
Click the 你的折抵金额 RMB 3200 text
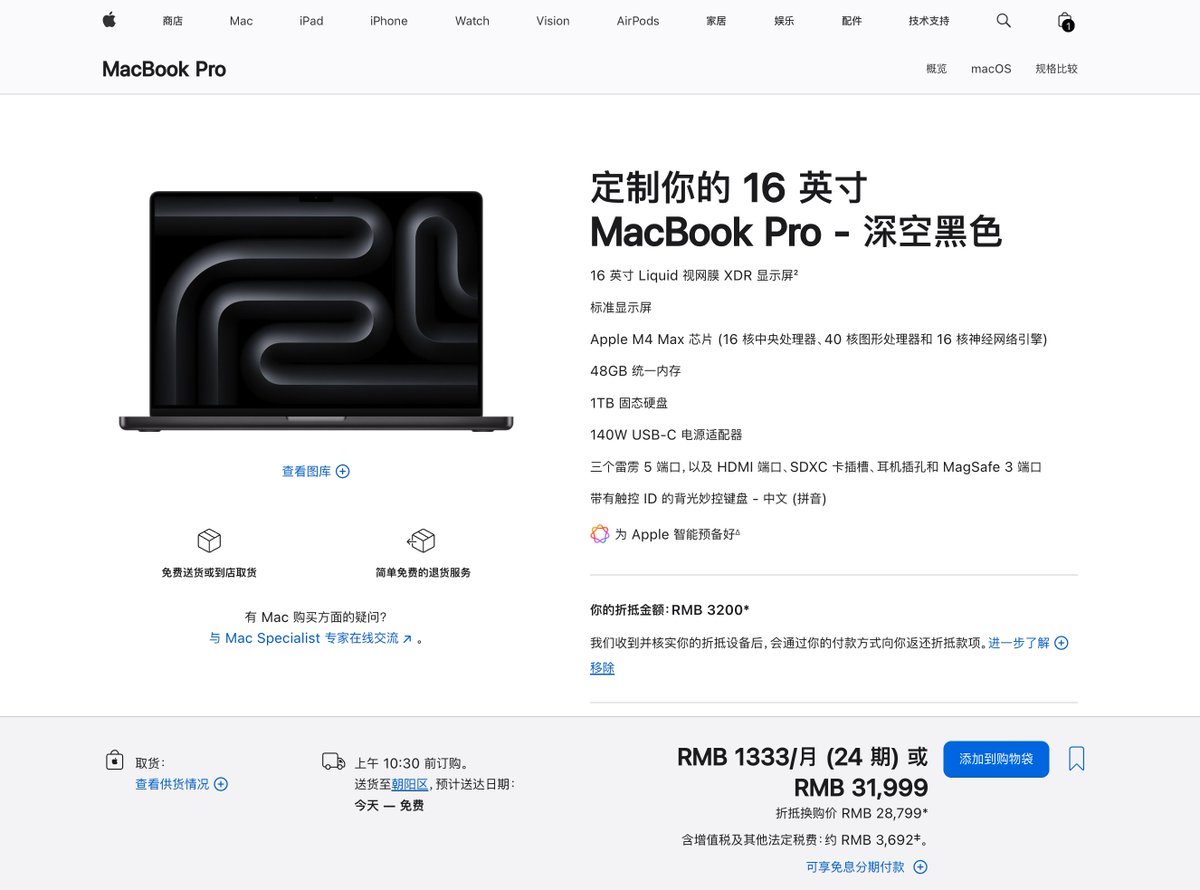pyautogui.click(x=670, y=610)
